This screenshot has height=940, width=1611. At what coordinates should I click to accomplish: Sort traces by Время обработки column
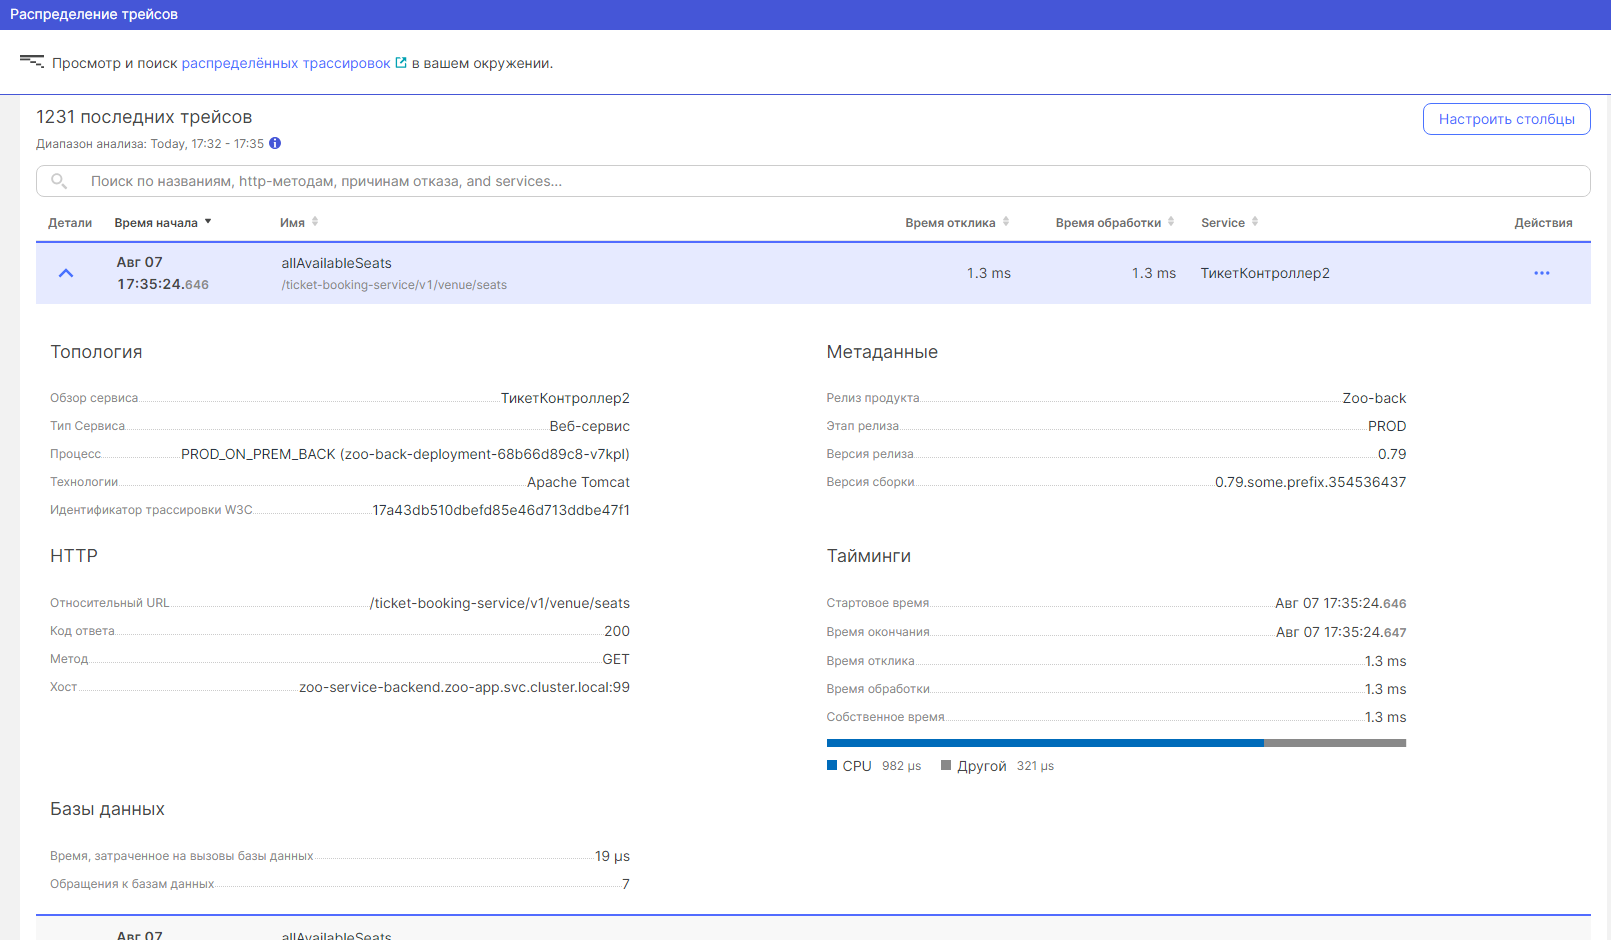[x=1108, y=223]
